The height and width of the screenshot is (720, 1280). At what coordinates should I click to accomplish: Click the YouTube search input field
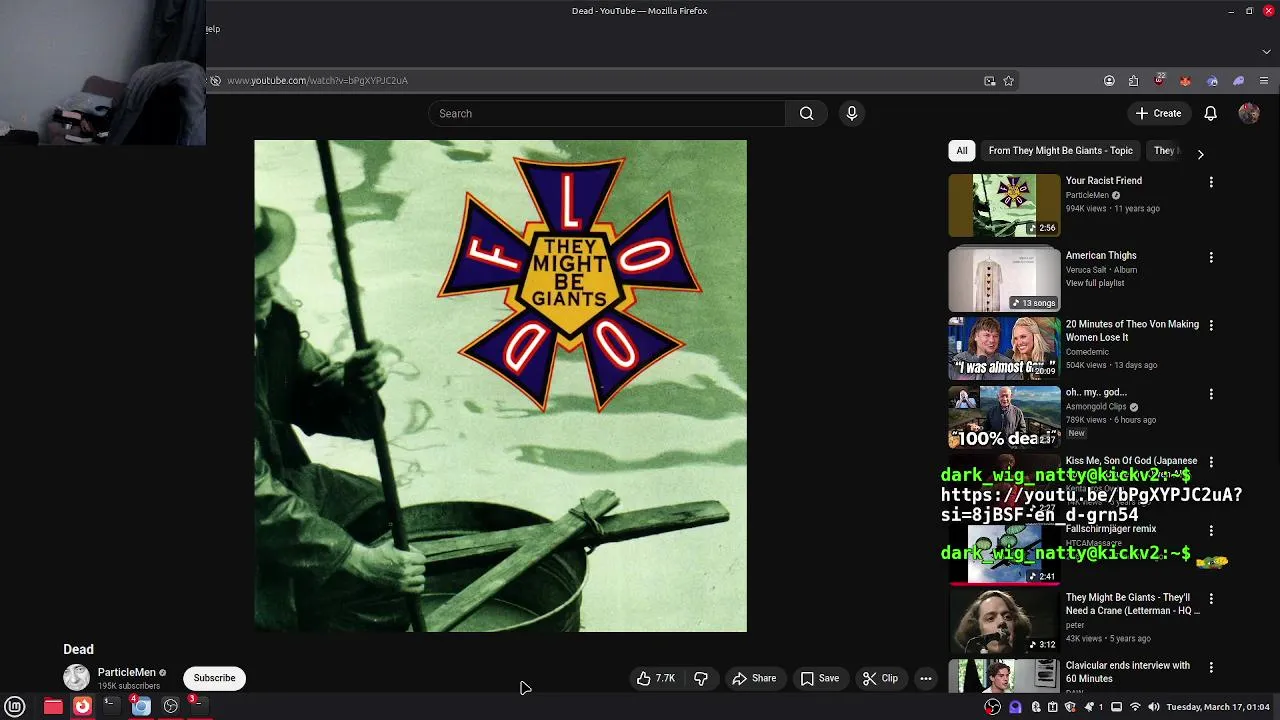607,113
